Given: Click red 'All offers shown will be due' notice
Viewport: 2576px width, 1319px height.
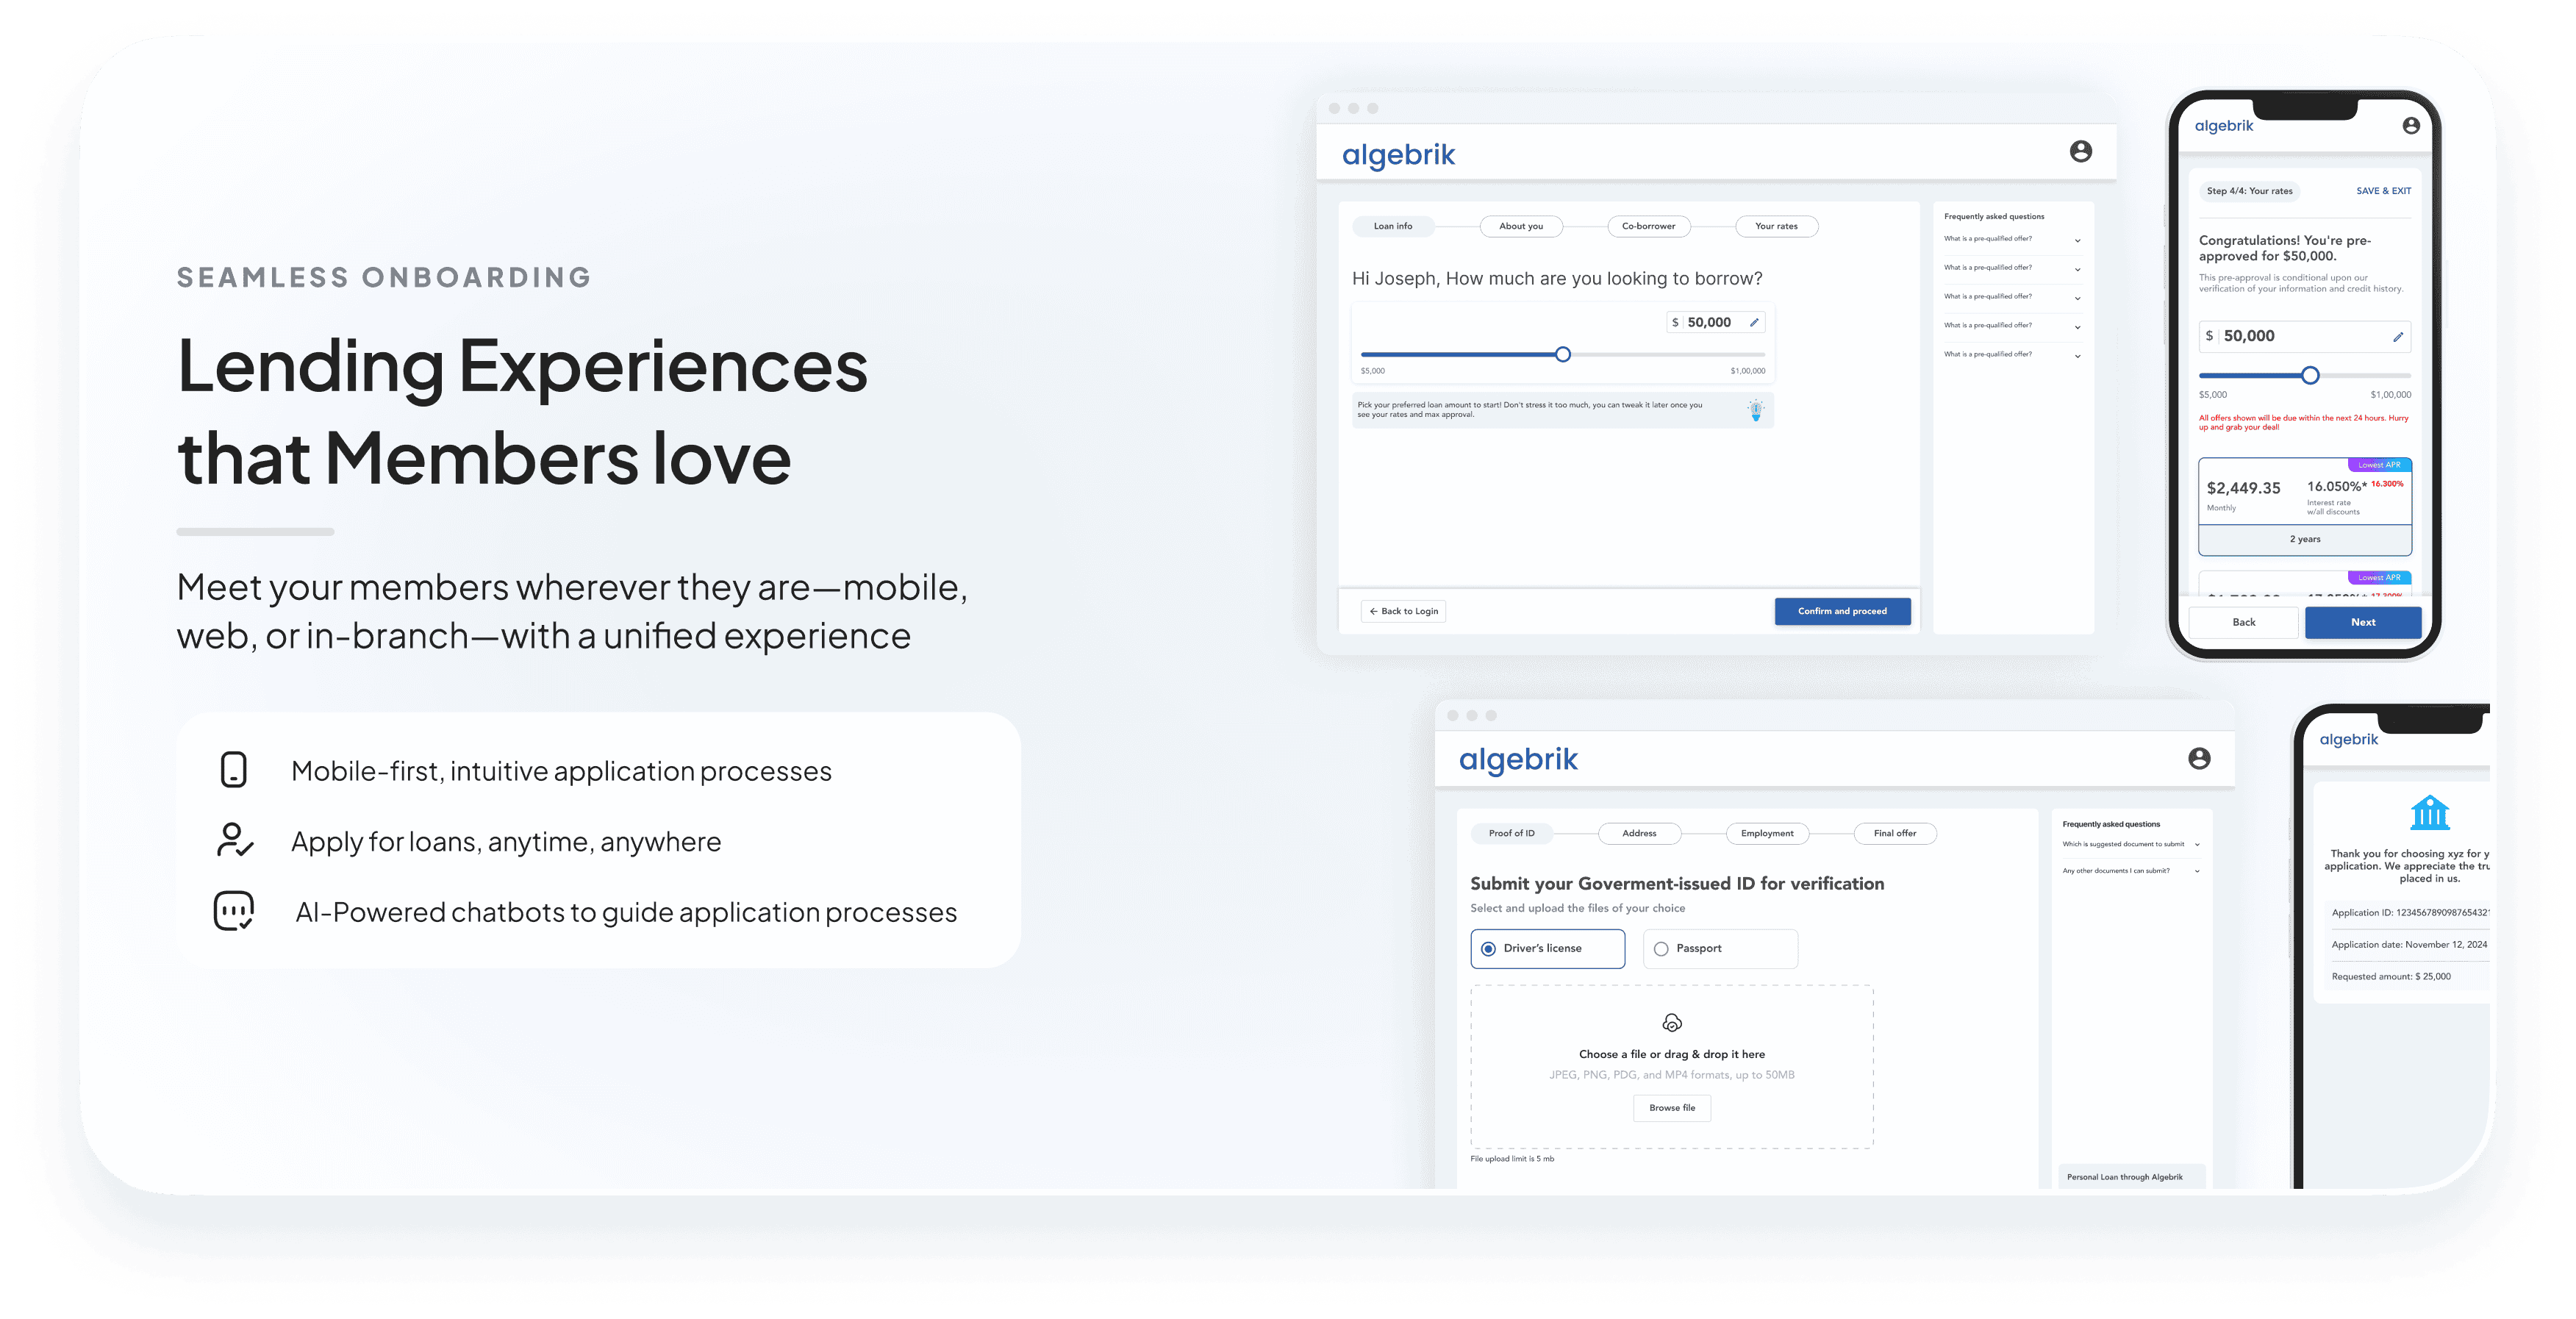Looking at the screenshot, I should tap(2303, 423).
